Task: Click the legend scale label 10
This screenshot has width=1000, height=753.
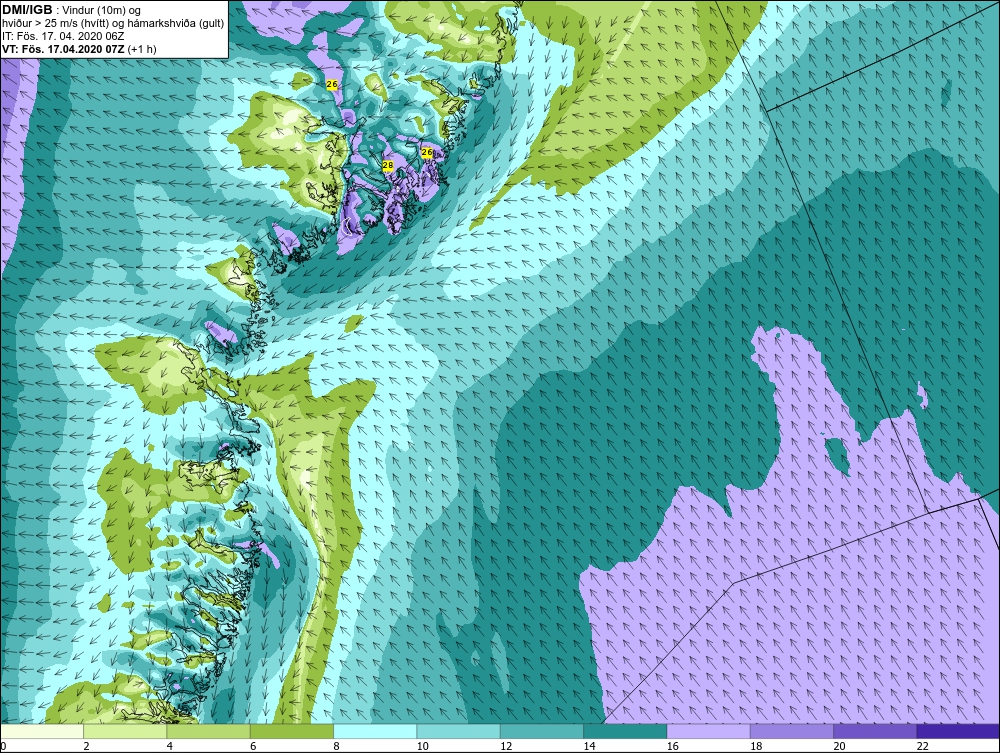Action: 422,746
